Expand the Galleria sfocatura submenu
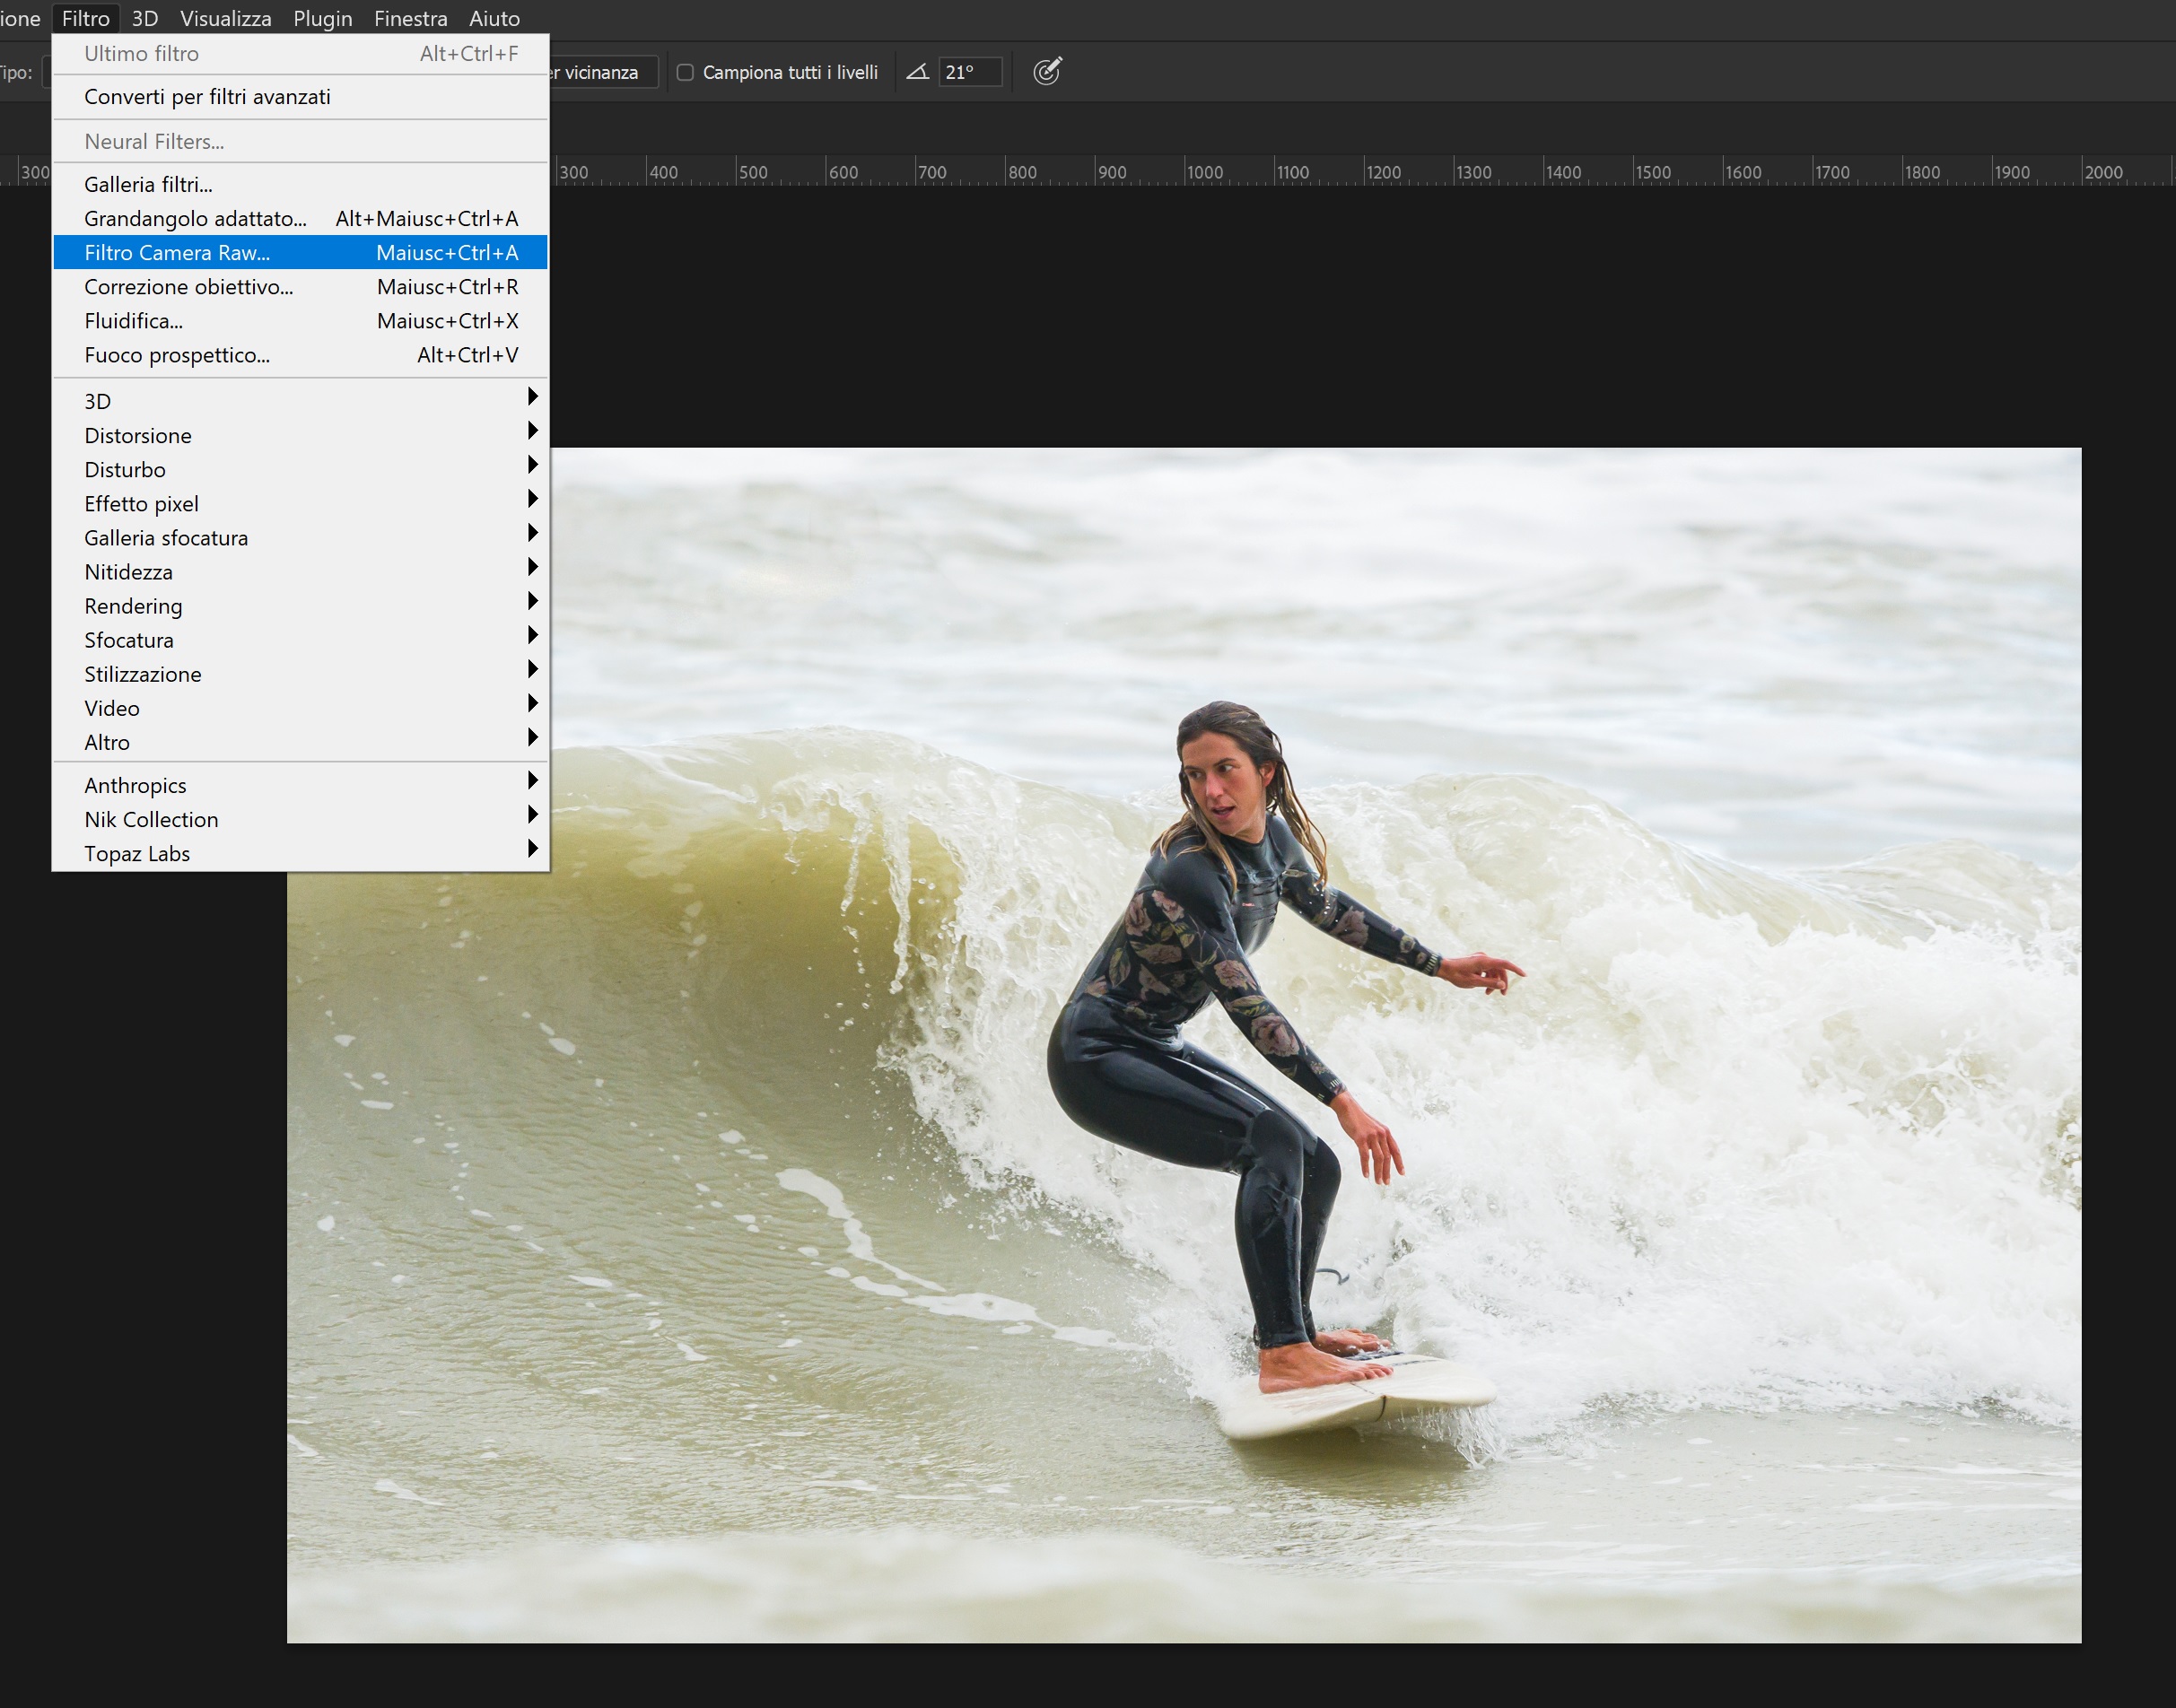Screen dimensions: 2176x1708 point(300,537)
